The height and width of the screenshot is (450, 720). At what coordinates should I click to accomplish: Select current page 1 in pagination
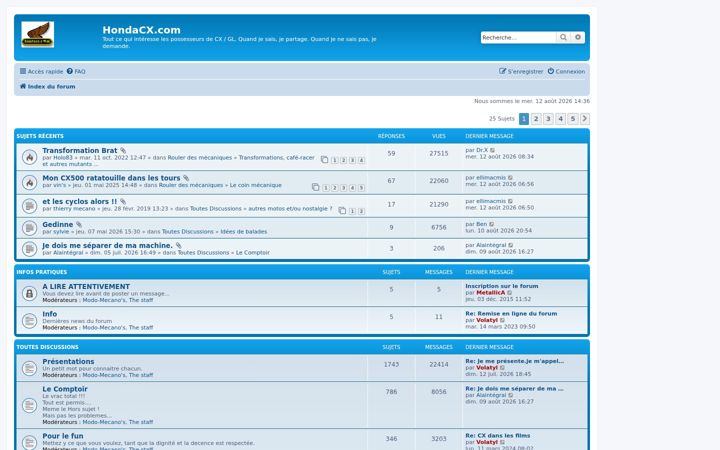tap(524, 119)
